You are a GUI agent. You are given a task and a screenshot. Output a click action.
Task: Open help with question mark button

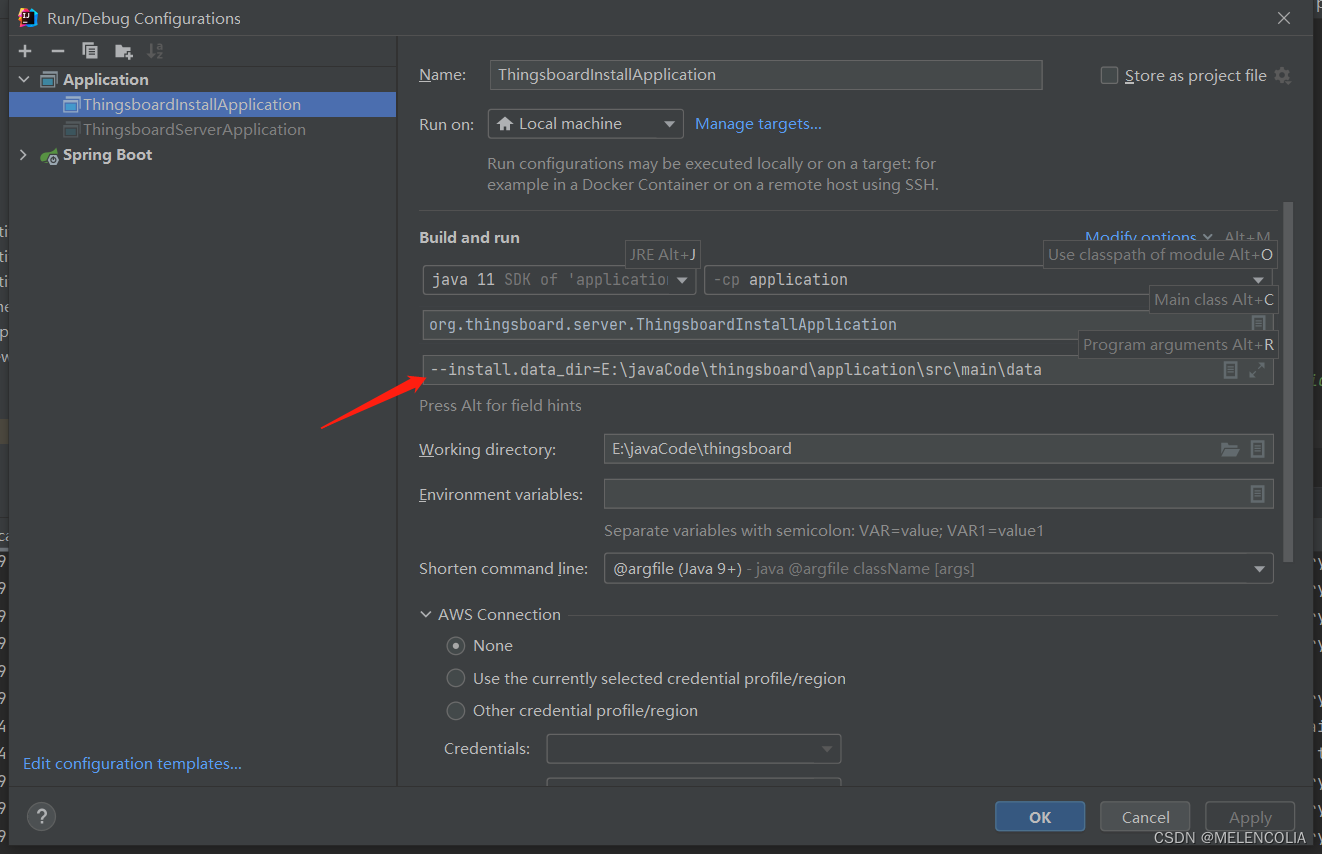coord(41,815)
